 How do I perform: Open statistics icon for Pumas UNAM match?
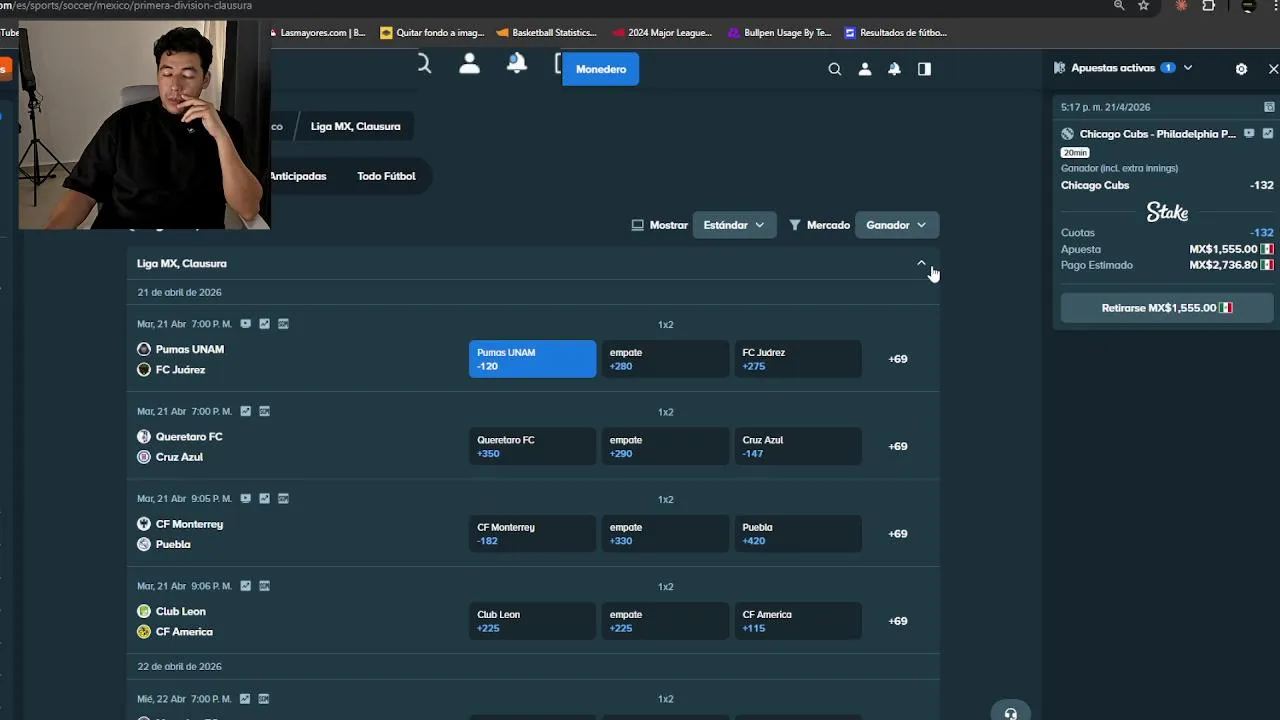tap(264, 324)
